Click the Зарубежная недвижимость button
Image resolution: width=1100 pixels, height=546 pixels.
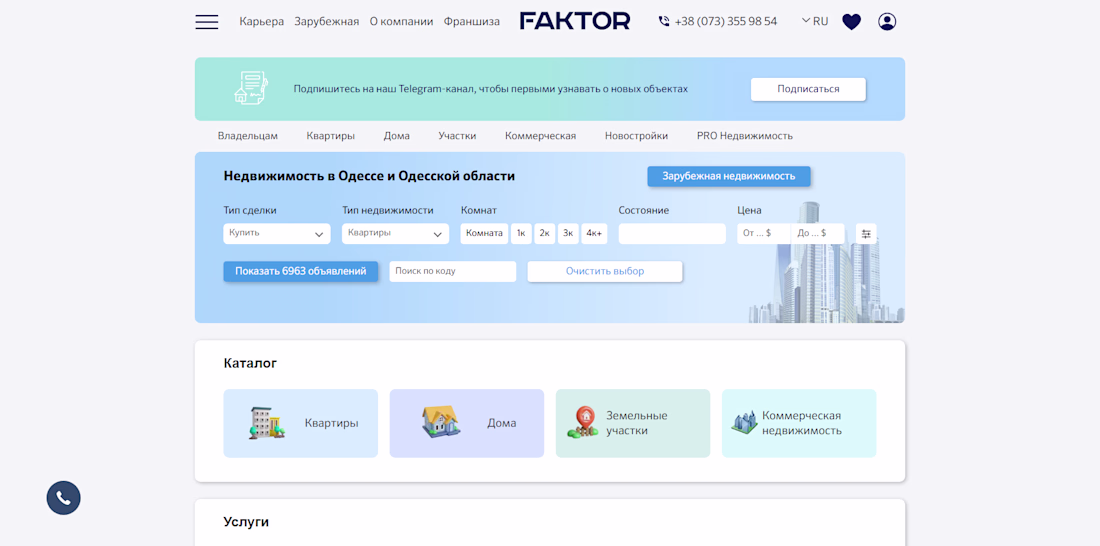click(x=729, y=176)
